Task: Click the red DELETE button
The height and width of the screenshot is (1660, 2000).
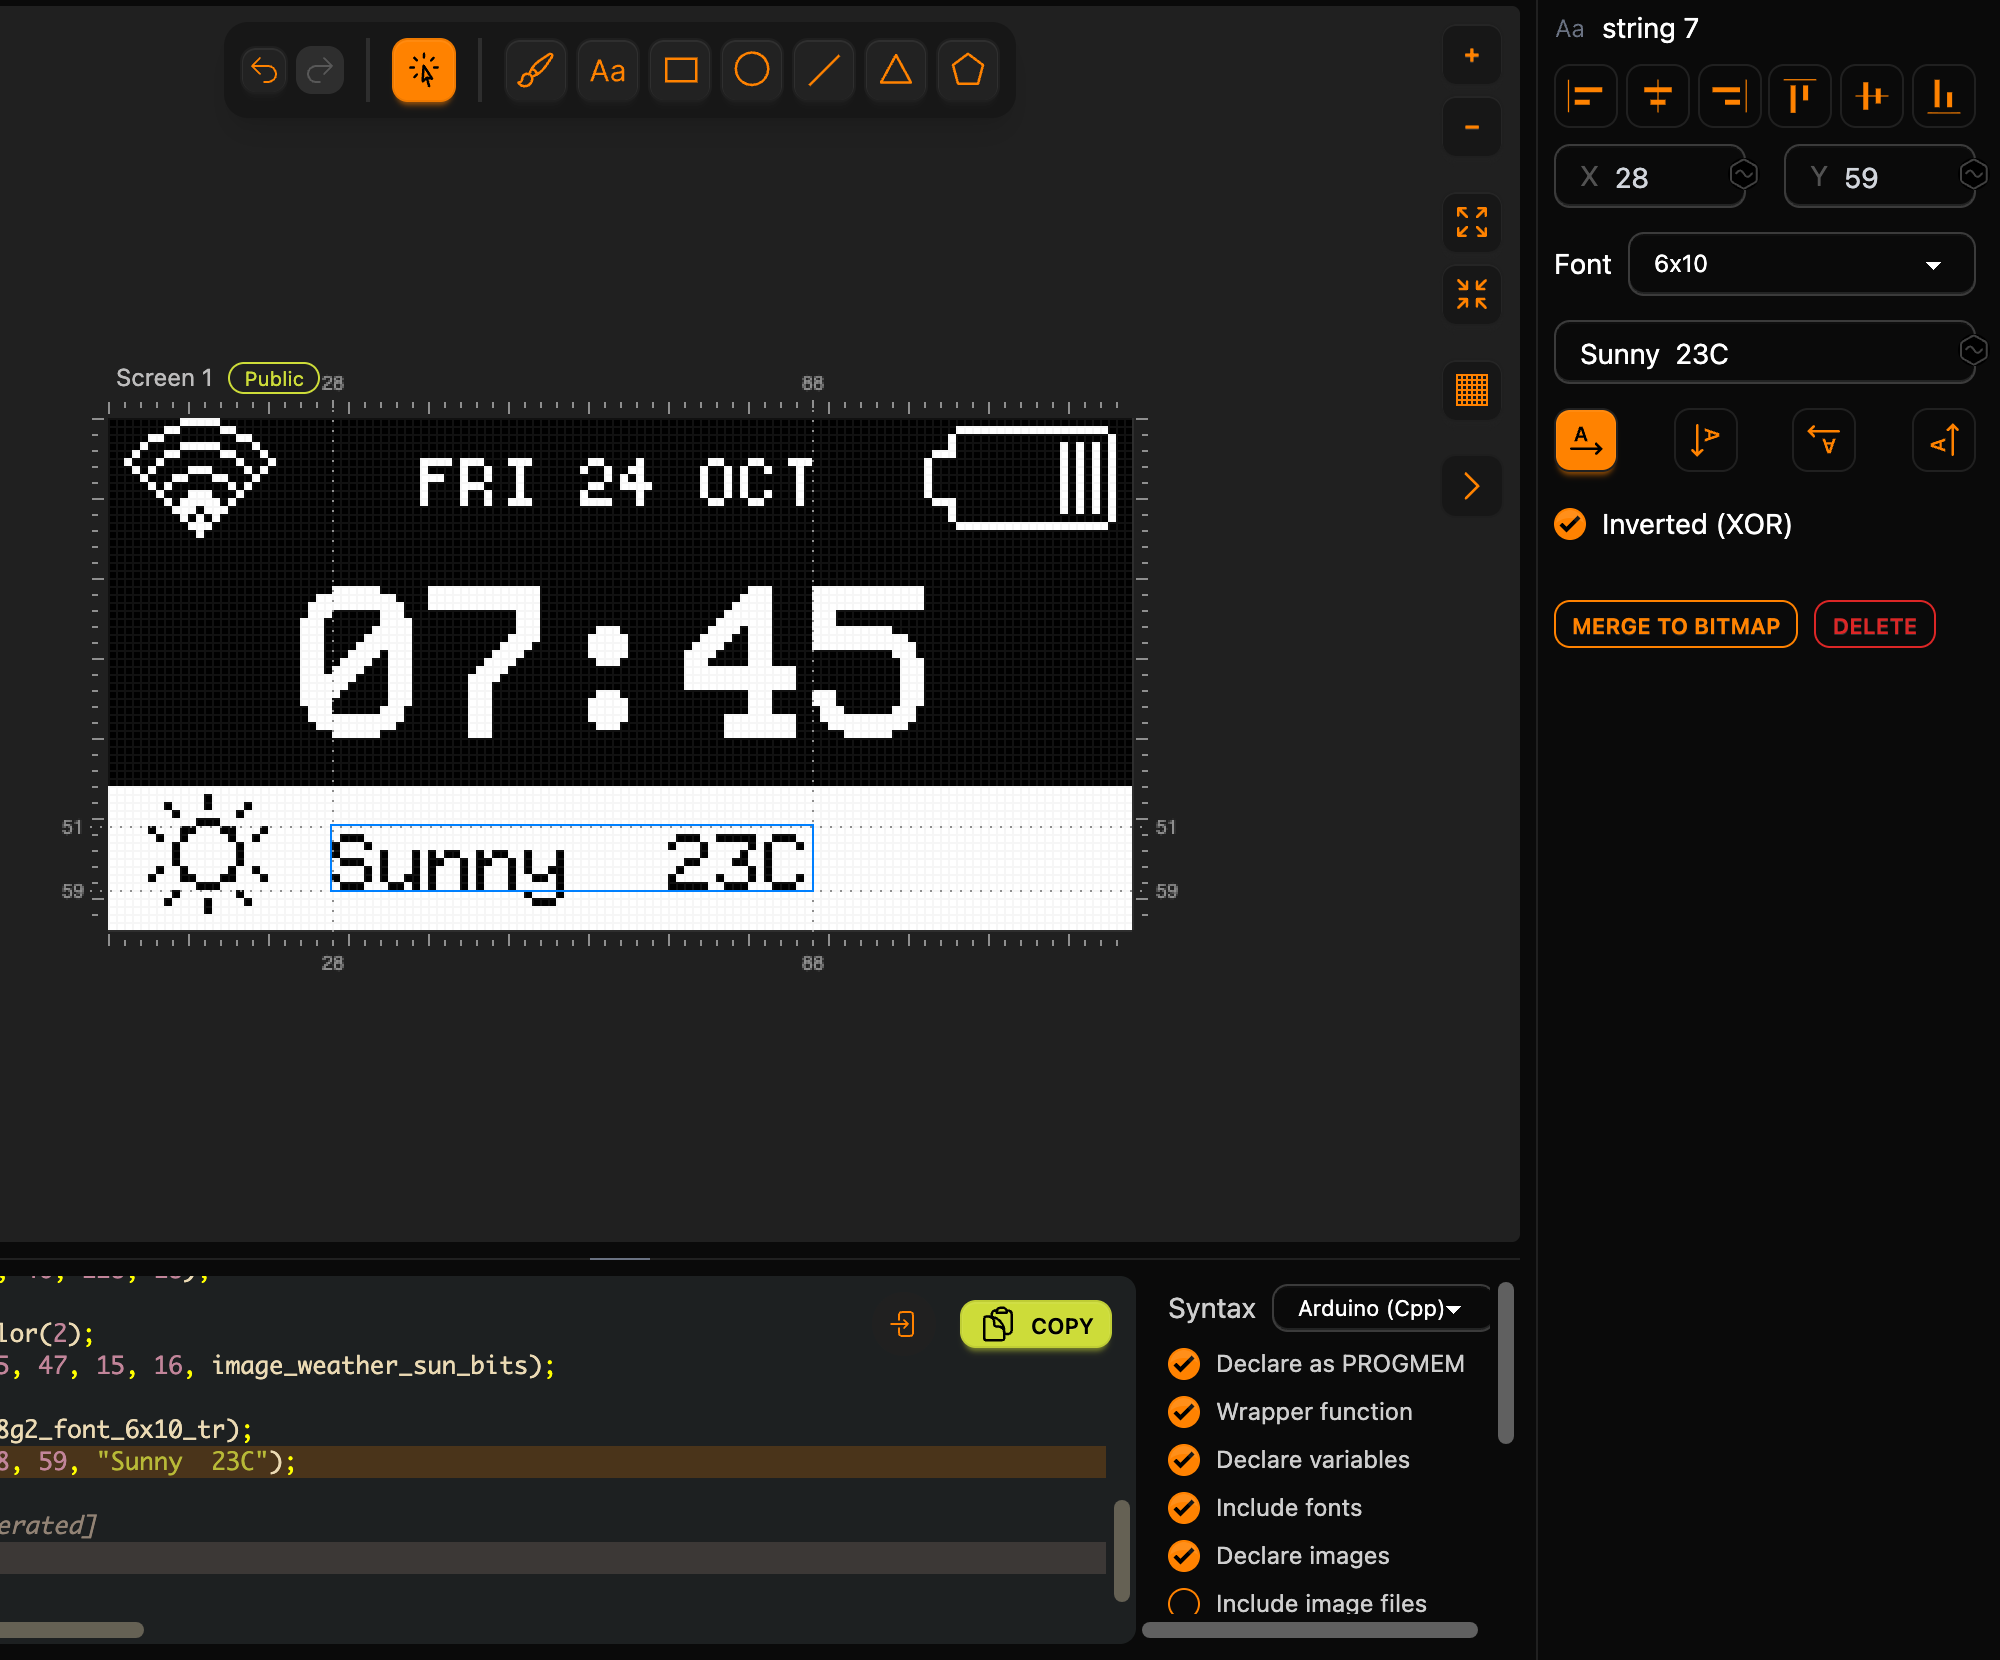Action: [x=1875, y=625]
